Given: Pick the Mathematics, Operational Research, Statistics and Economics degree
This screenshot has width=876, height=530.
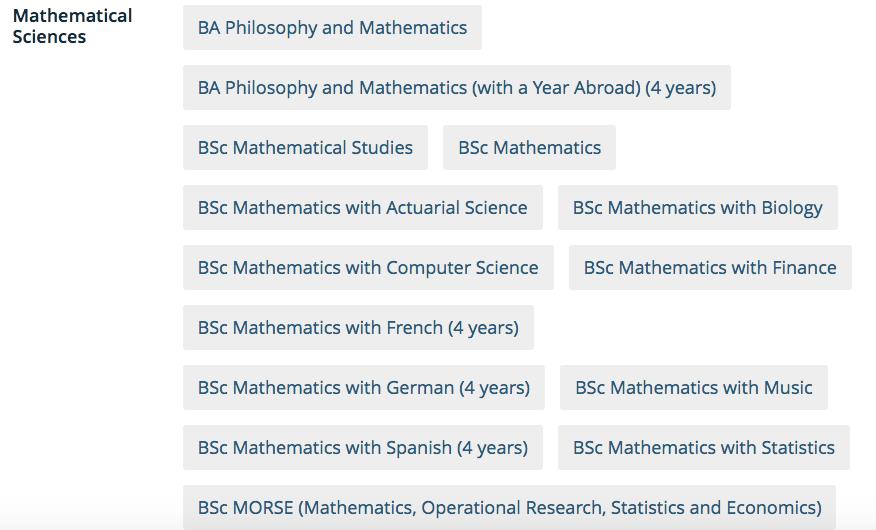Looking at the screenshot, I should click(509, 508).
